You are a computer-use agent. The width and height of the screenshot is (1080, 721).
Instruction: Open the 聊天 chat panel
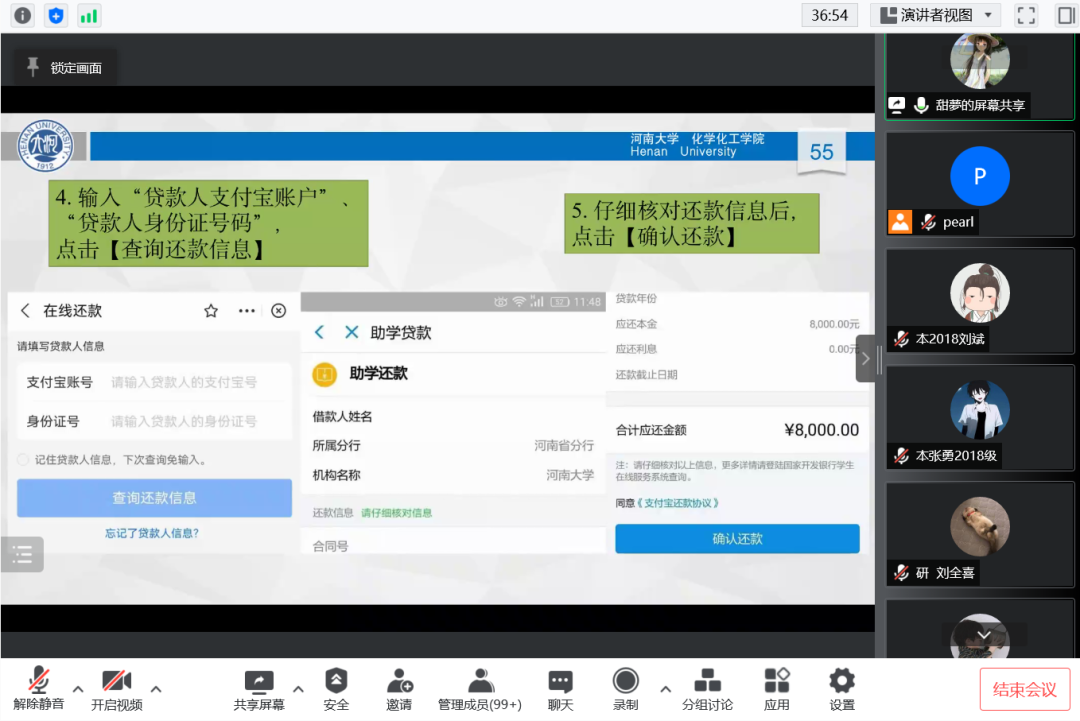tap(560, 689)
